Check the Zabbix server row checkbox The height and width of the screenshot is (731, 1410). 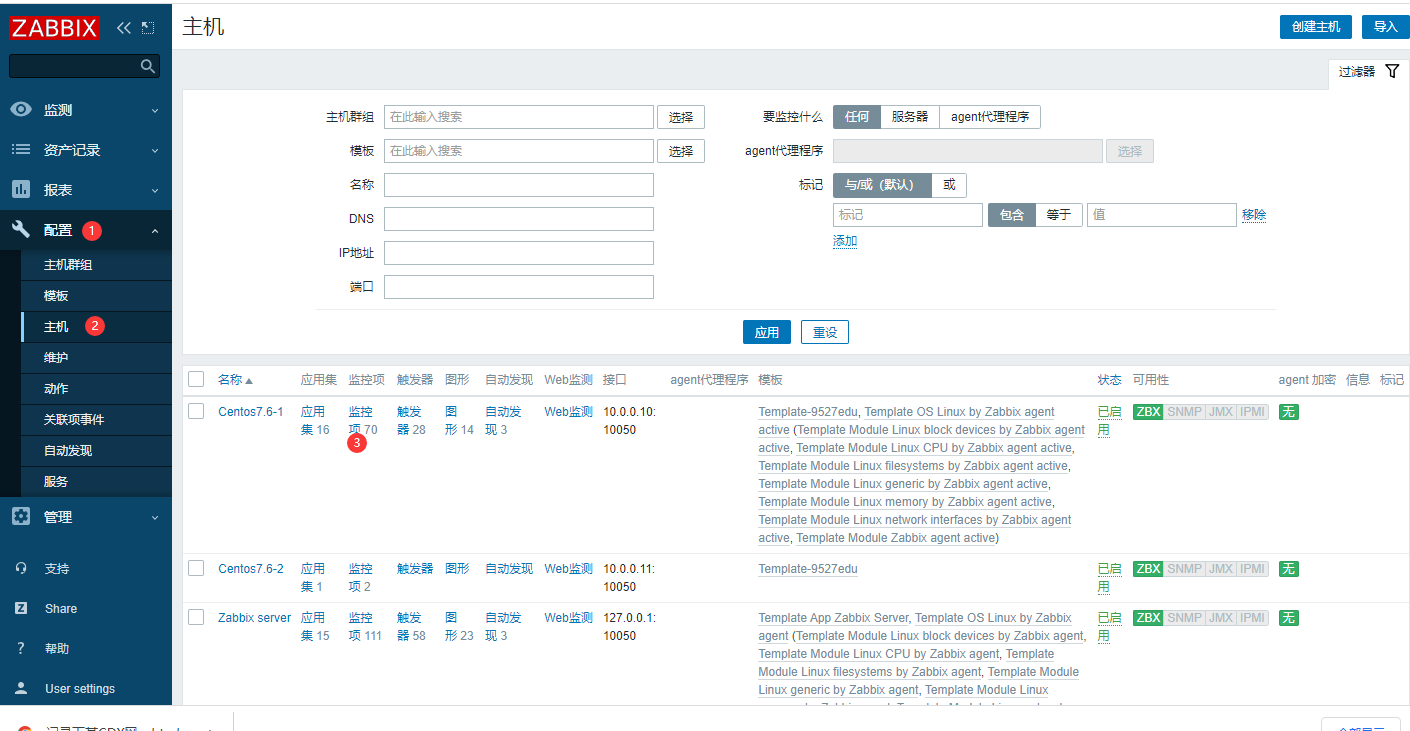(x=196, y=617)
